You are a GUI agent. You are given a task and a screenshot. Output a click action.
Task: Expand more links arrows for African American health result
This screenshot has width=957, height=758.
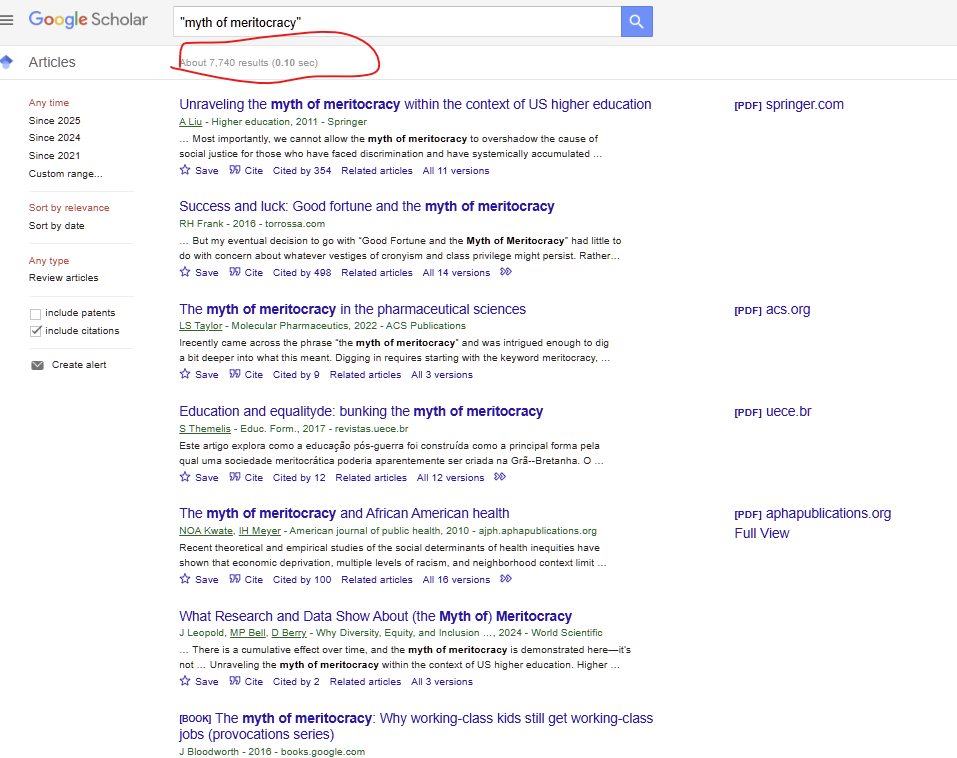coord(506,579)
